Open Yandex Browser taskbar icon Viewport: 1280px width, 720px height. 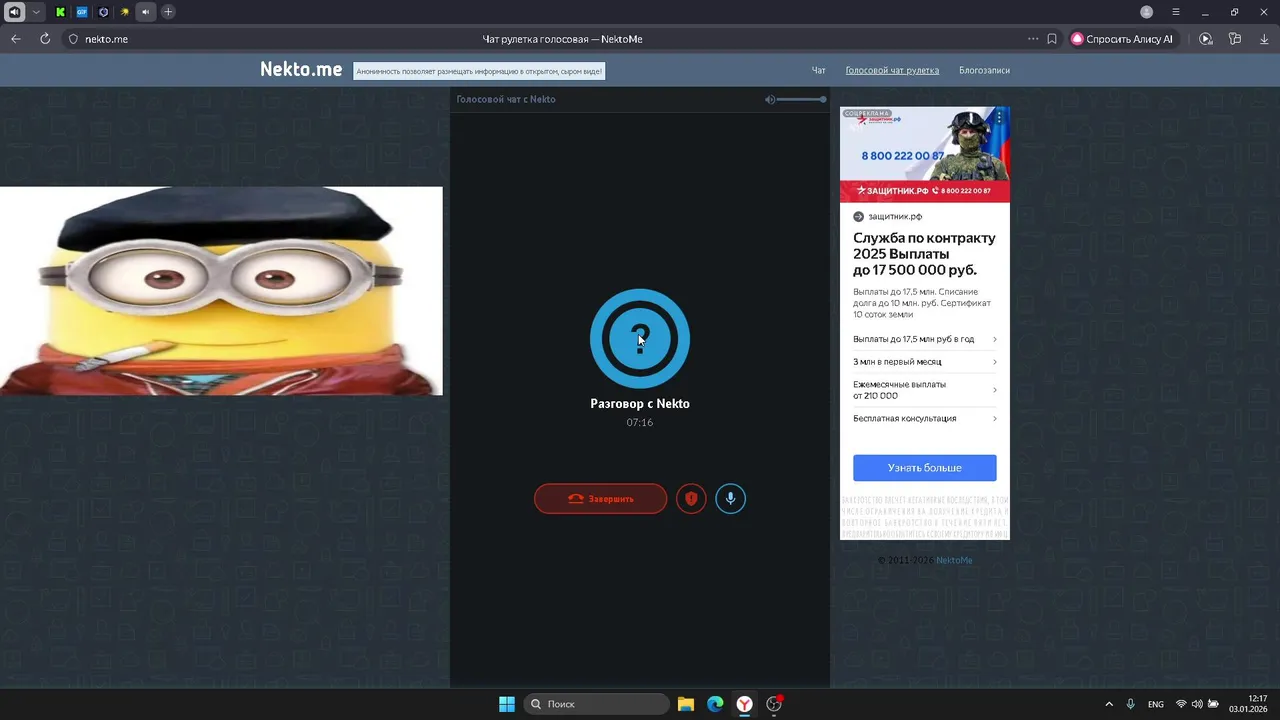point(745,704)
